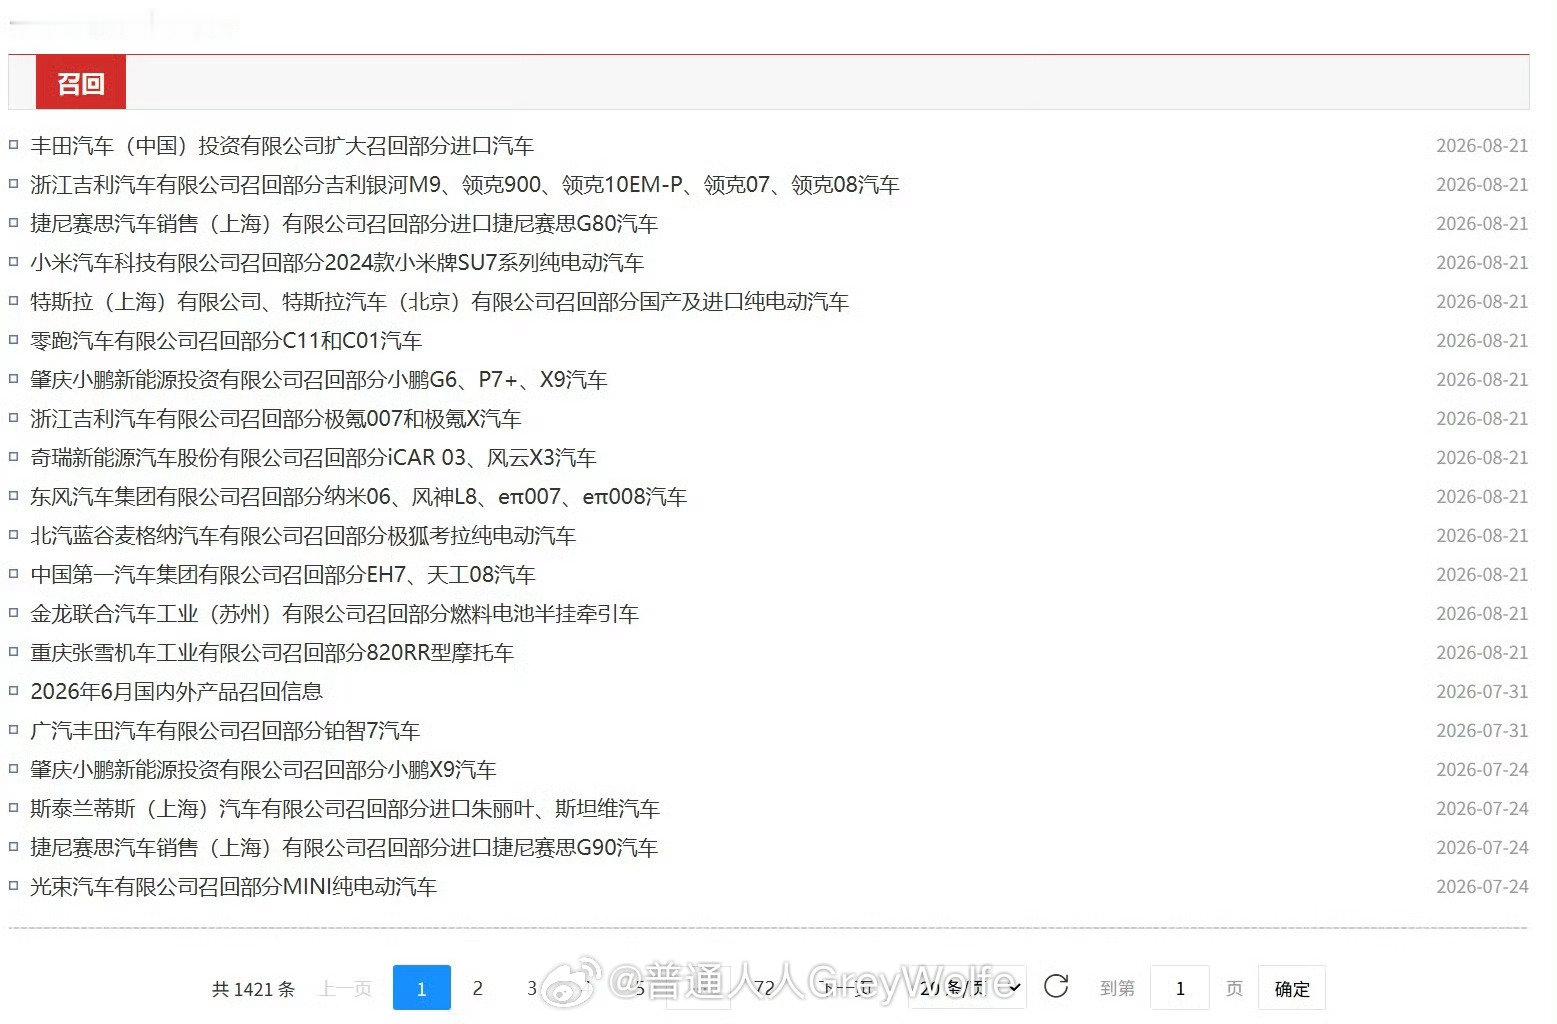Image resolution: width=1557 pixels, height=1024 pixels.
Task: Jump to last page 72
Action: [x=764, y=988]
